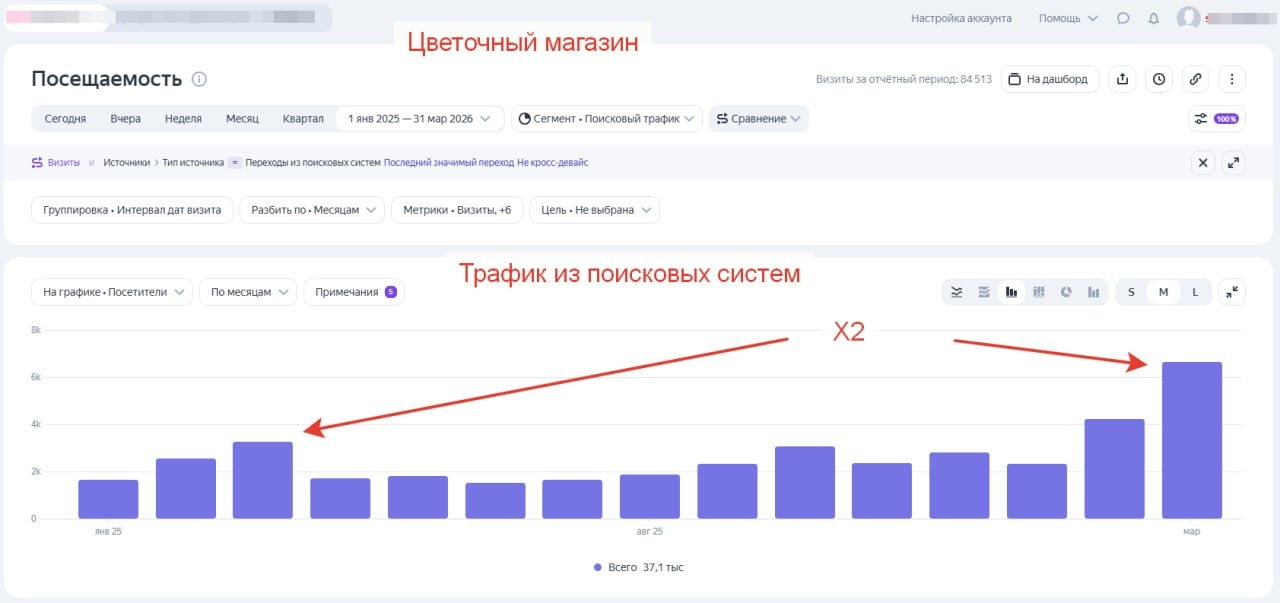Open the Разбить по • Месяцам dropdown
The width and height of the screenshot is (1280, 603).
coord(312,210)
